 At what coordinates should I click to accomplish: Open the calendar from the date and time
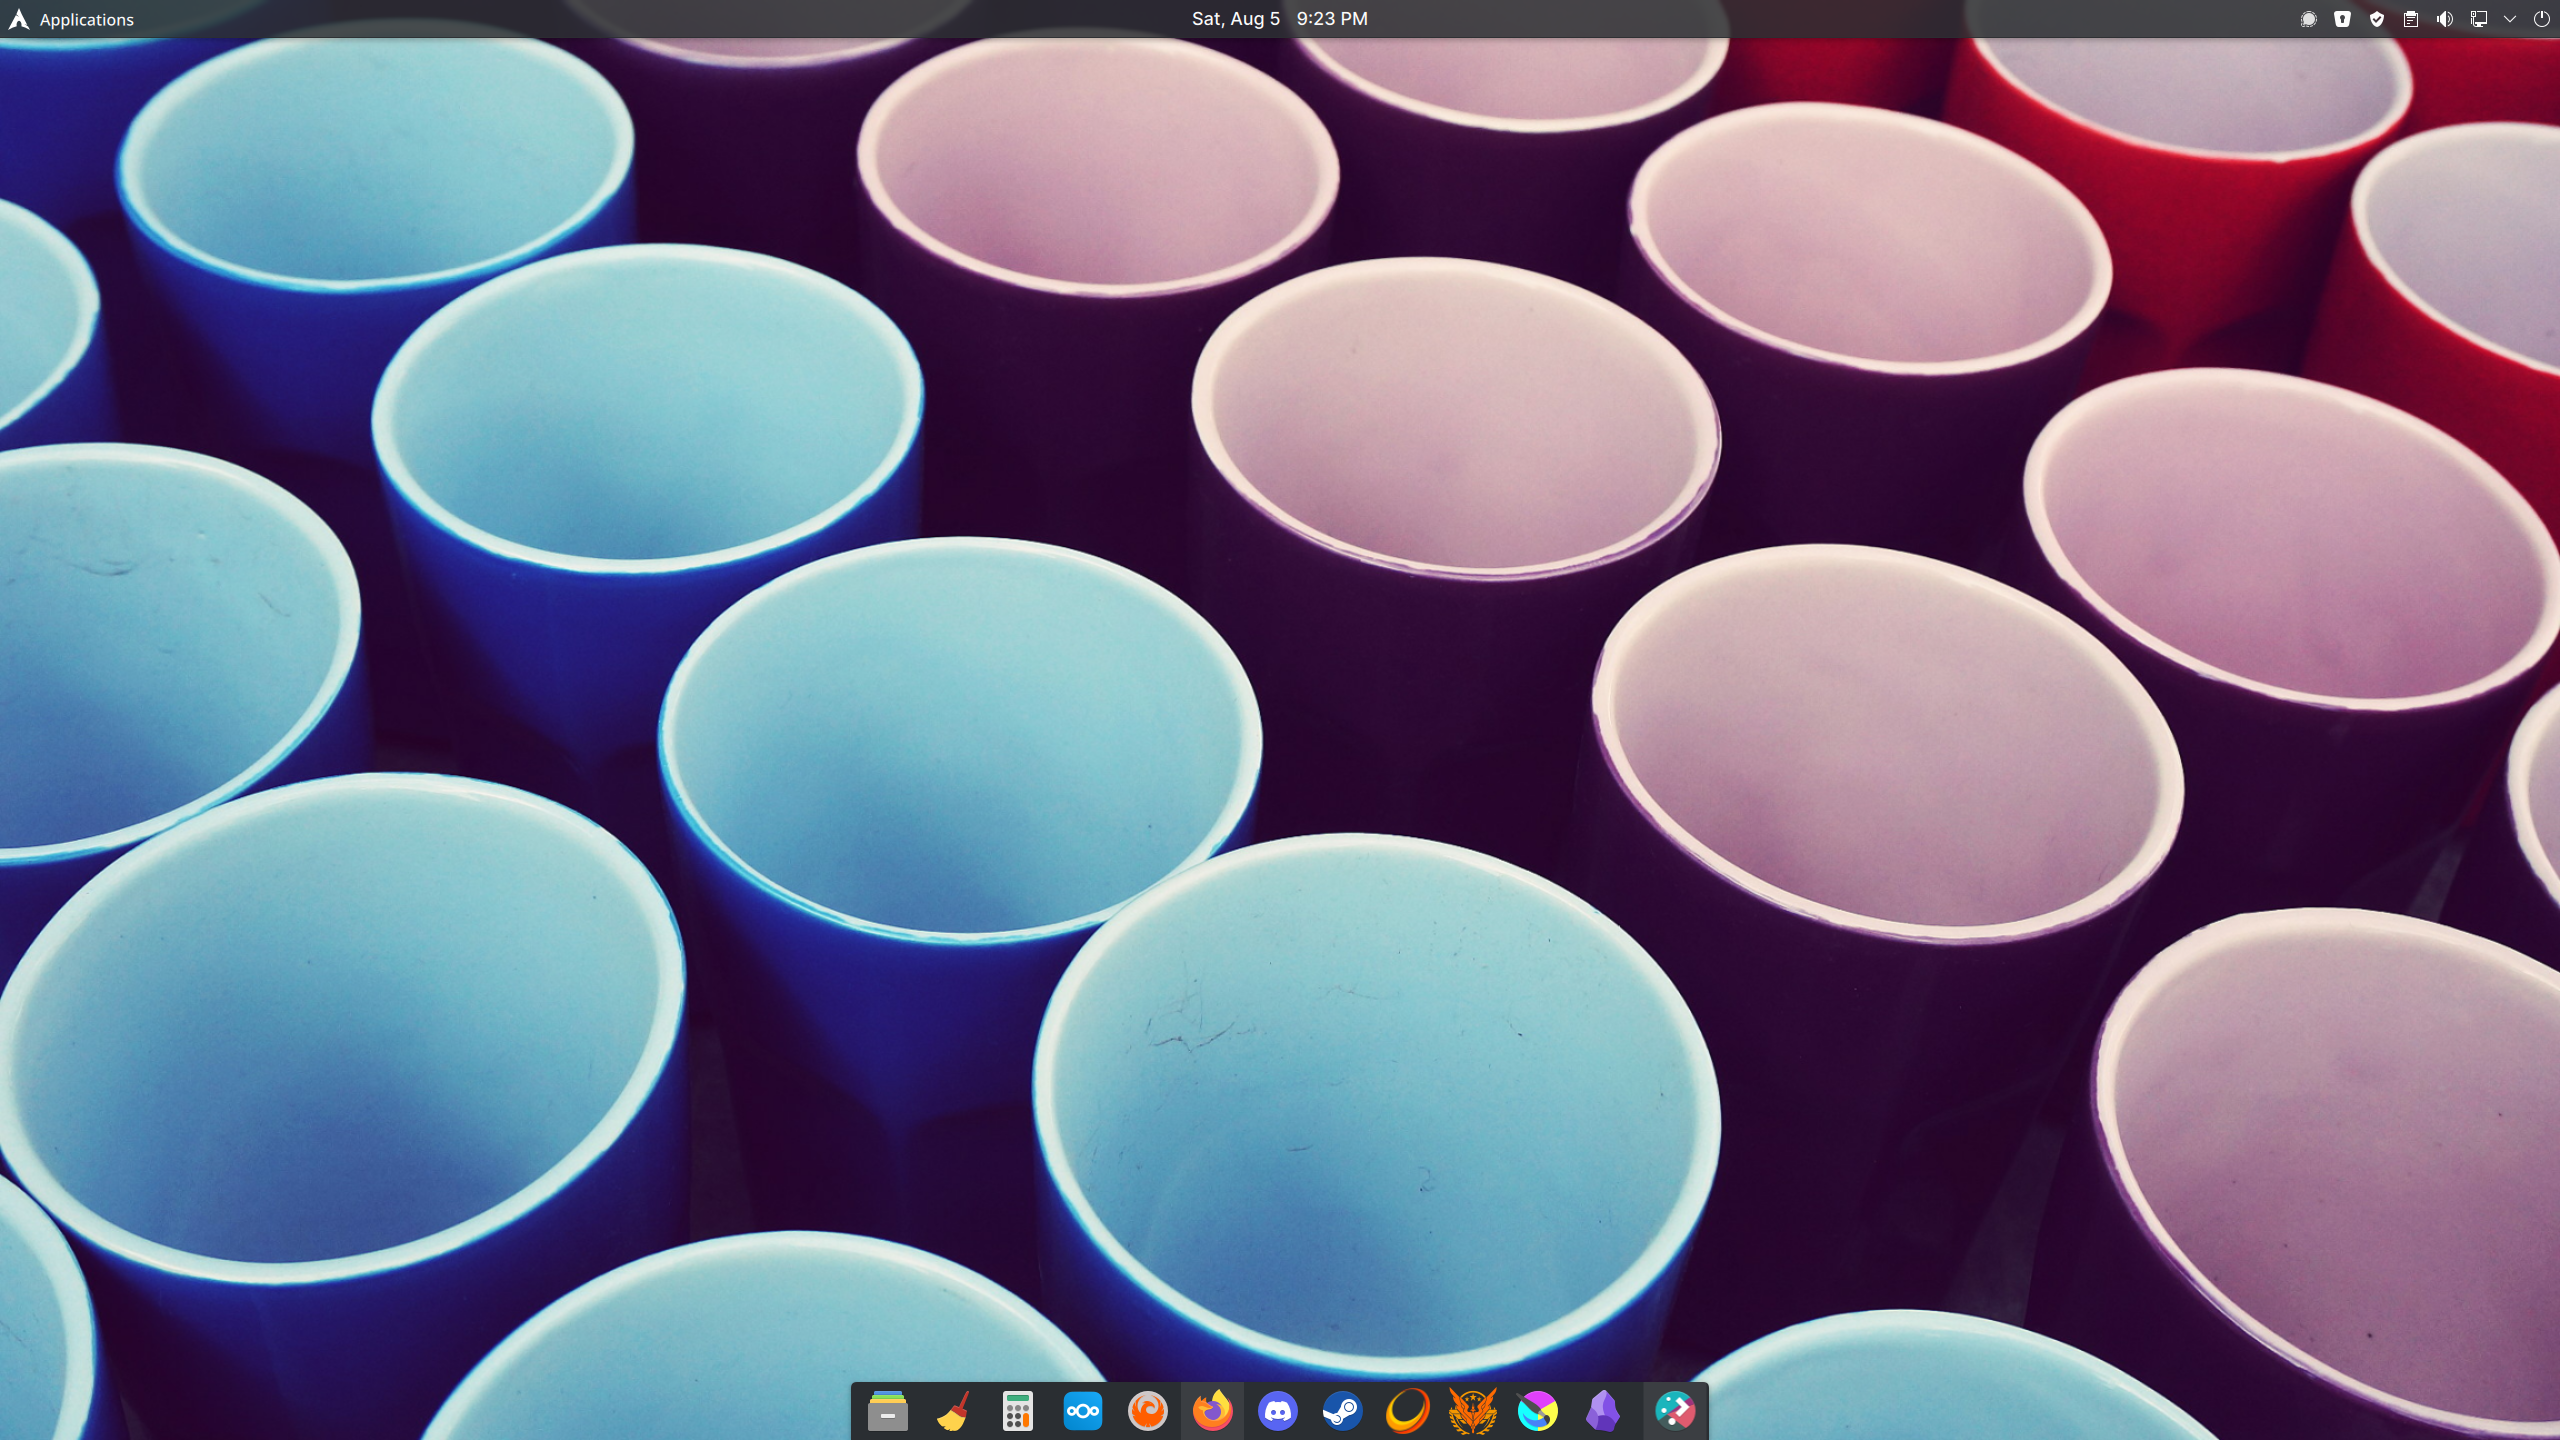[1279, 19]
